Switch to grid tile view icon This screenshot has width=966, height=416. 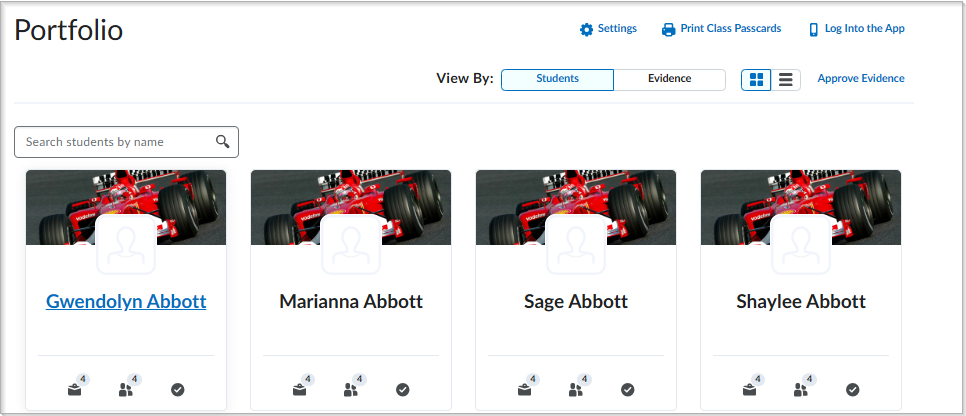pos(756,80)
